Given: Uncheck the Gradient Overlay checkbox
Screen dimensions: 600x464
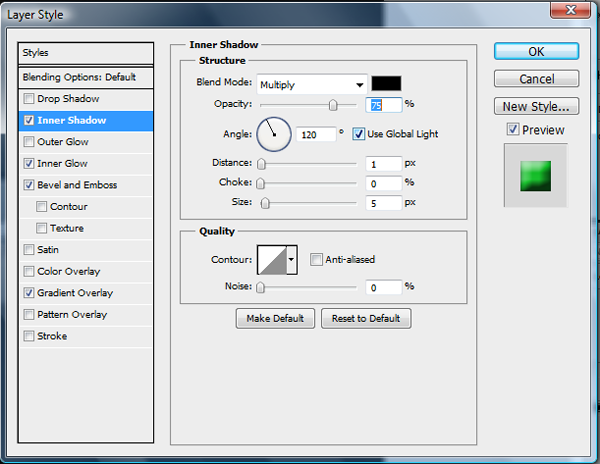Looking at the screenshot, I should [29, 293].
